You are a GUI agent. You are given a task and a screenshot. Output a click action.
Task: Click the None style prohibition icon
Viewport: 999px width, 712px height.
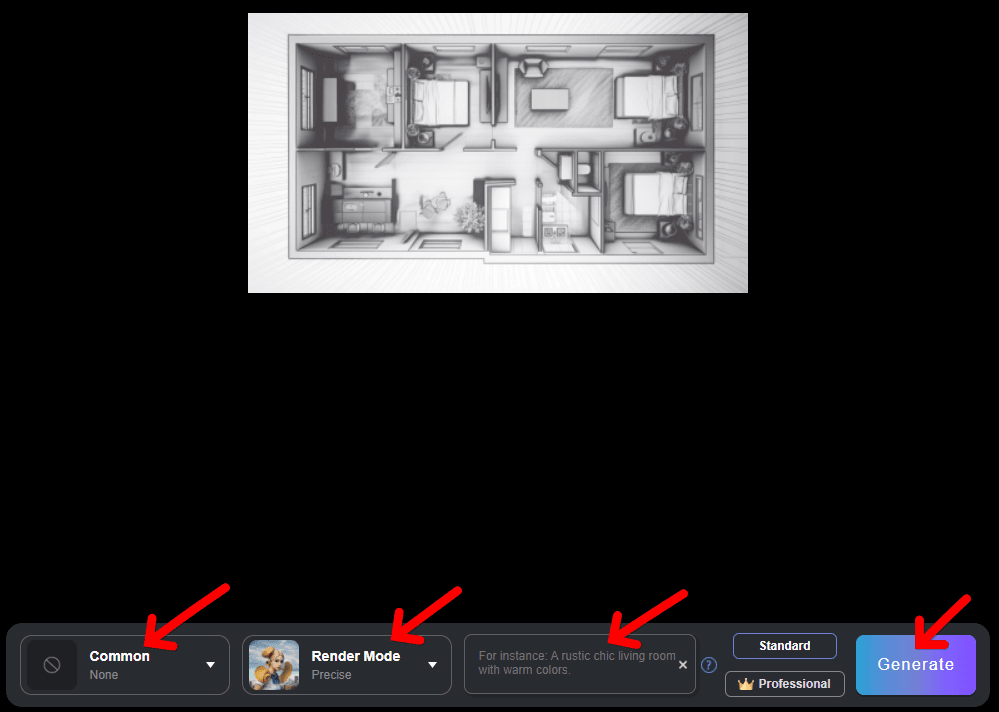[x=52, y=665]
